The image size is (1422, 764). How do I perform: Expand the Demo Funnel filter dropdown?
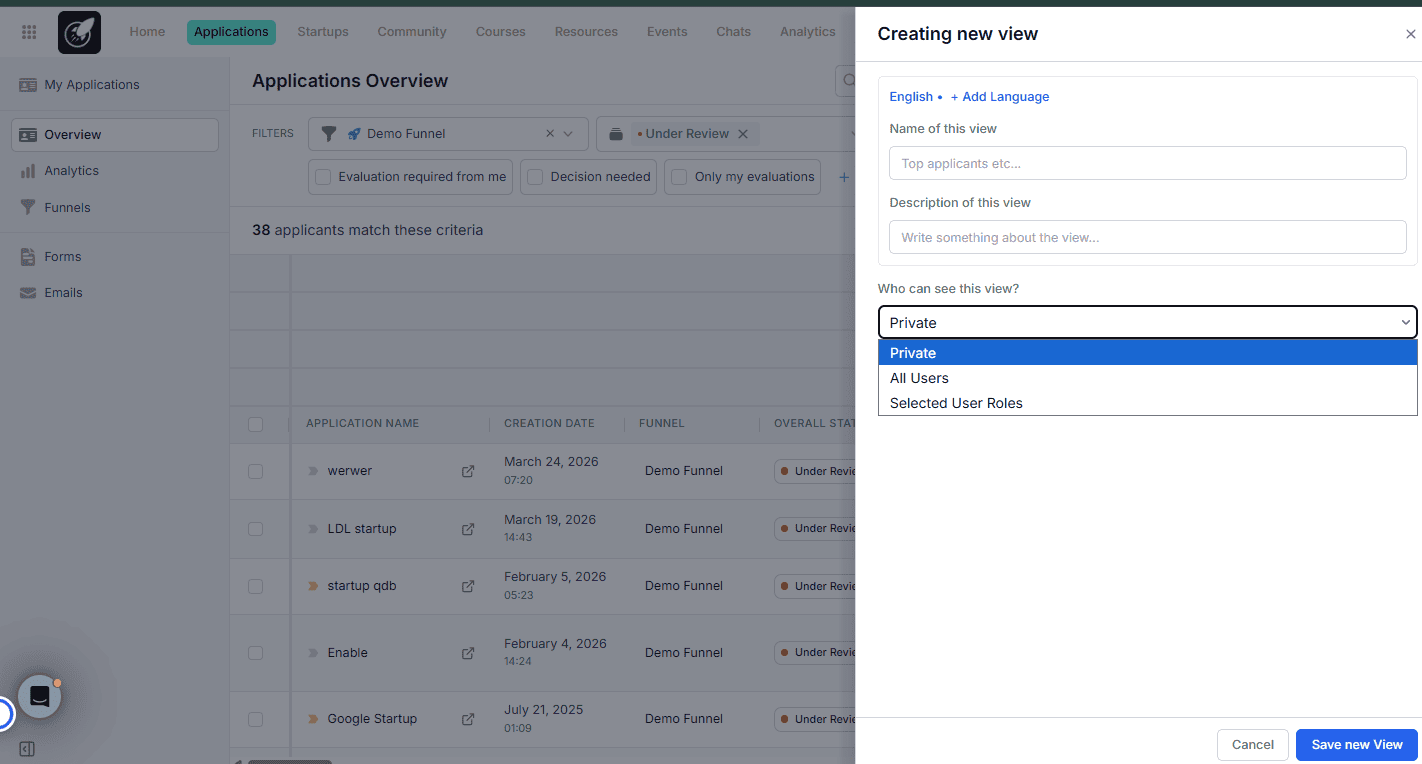point(569,134)
